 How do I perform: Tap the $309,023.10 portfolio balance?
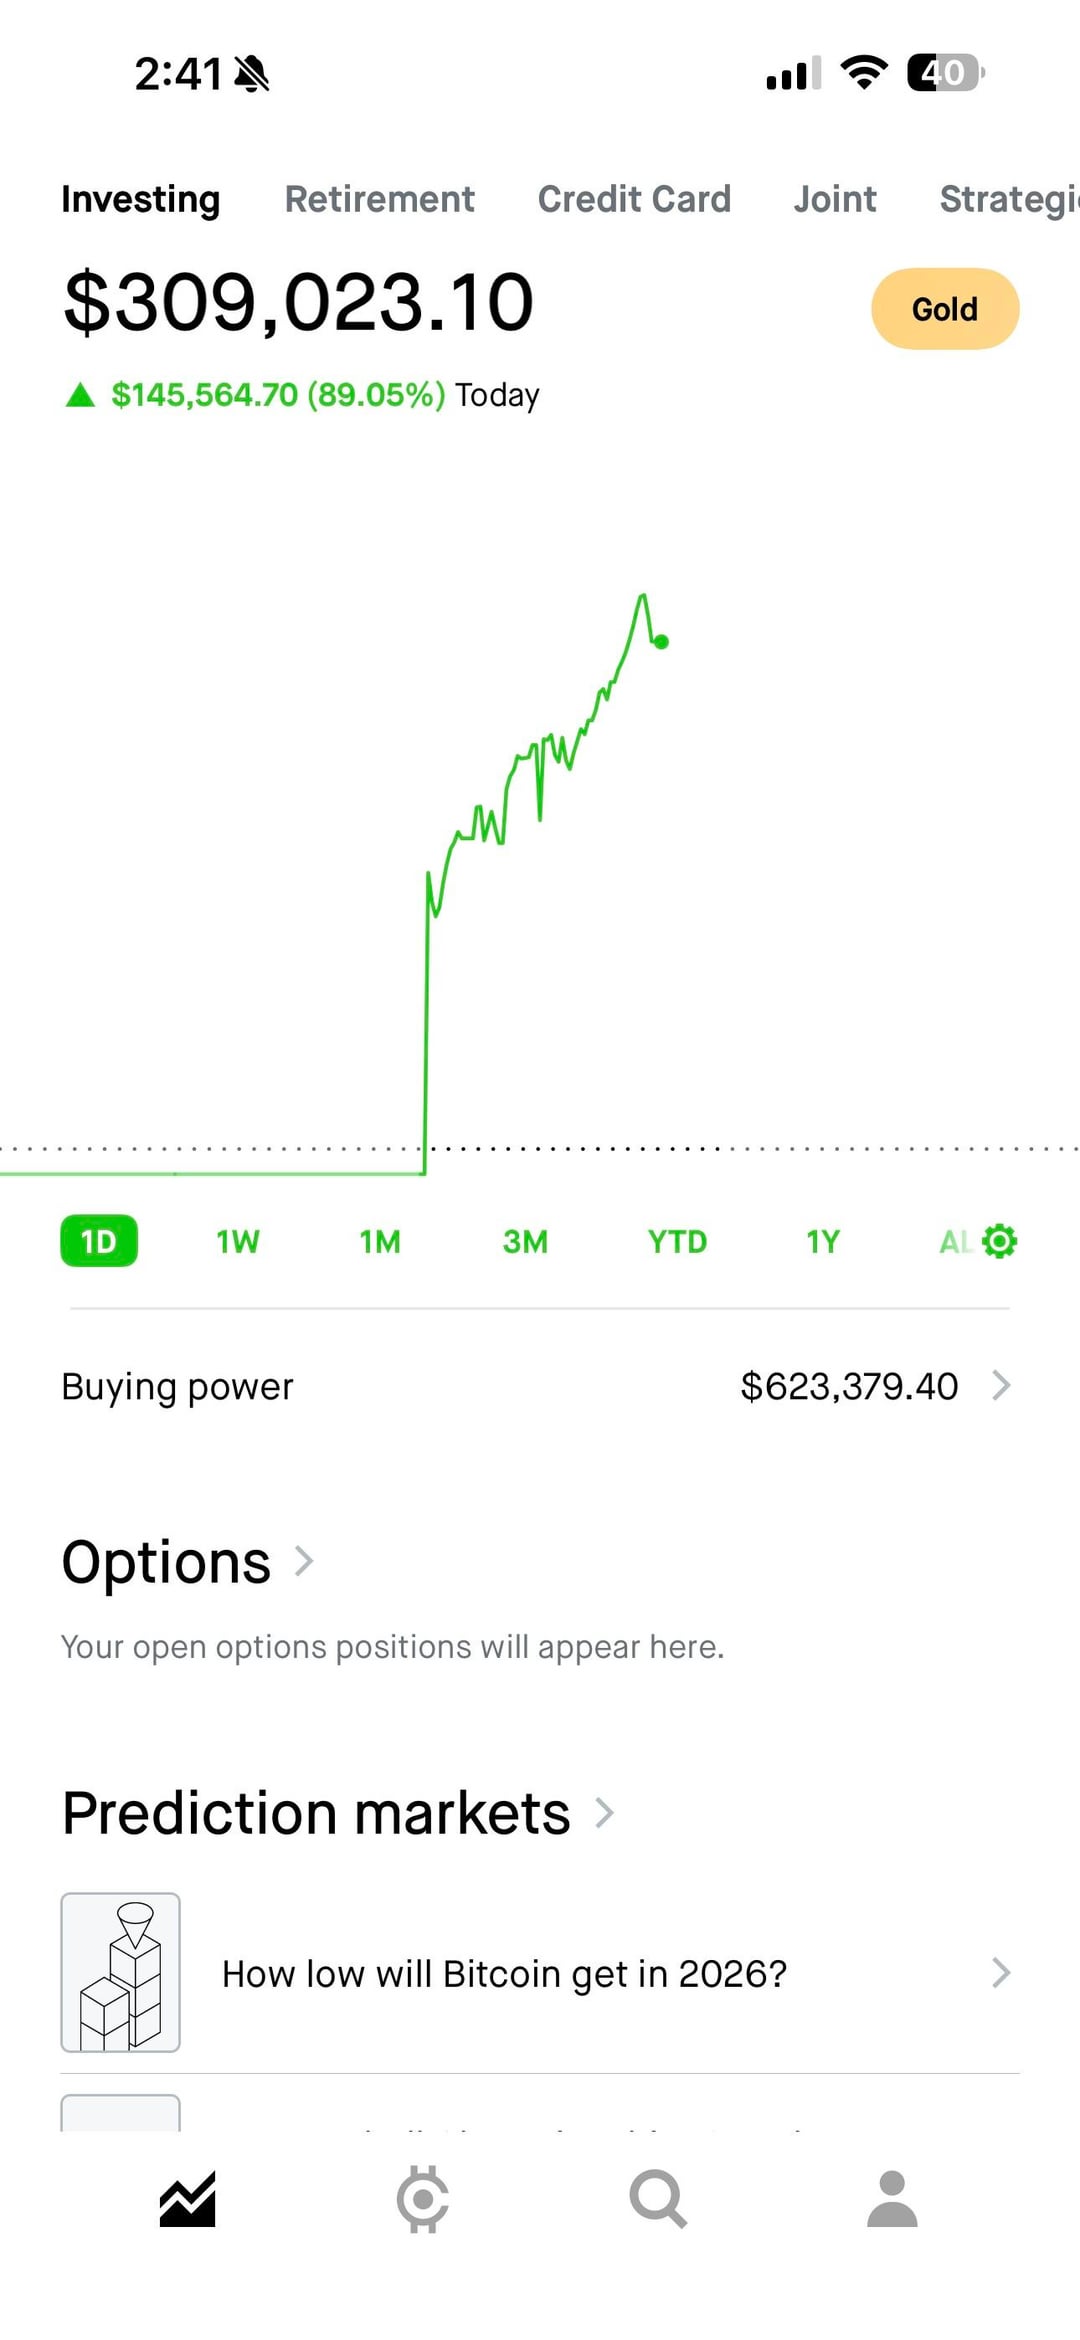(x=298, y=302)
